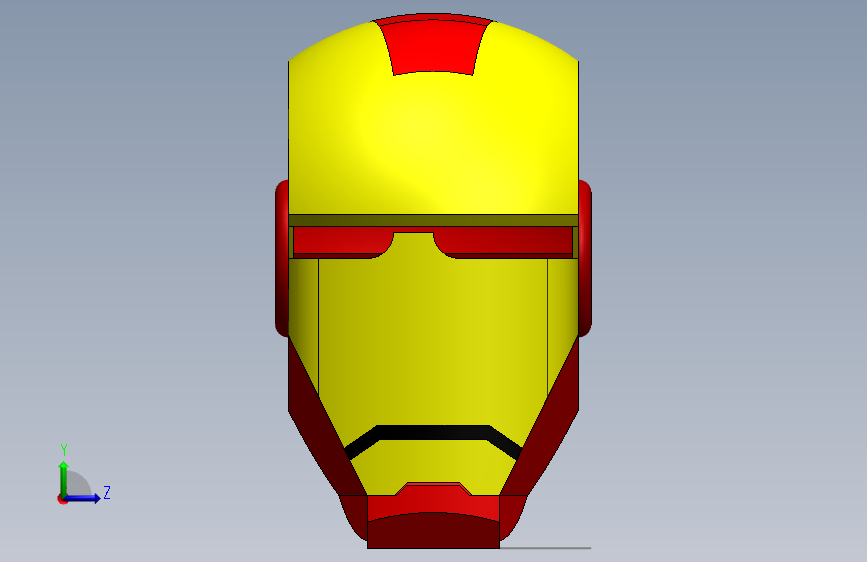The height and width of the screenshot is (562, 867).
Task: Select the right red ear piece
Action: point(585,258)
